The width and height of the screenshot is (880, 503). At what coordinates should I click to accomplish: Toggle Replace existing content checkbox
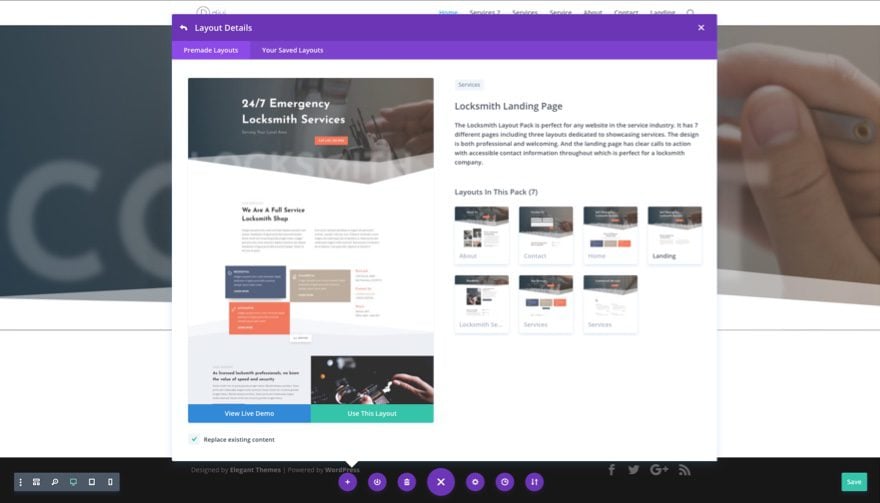click(x=194, y=439)
